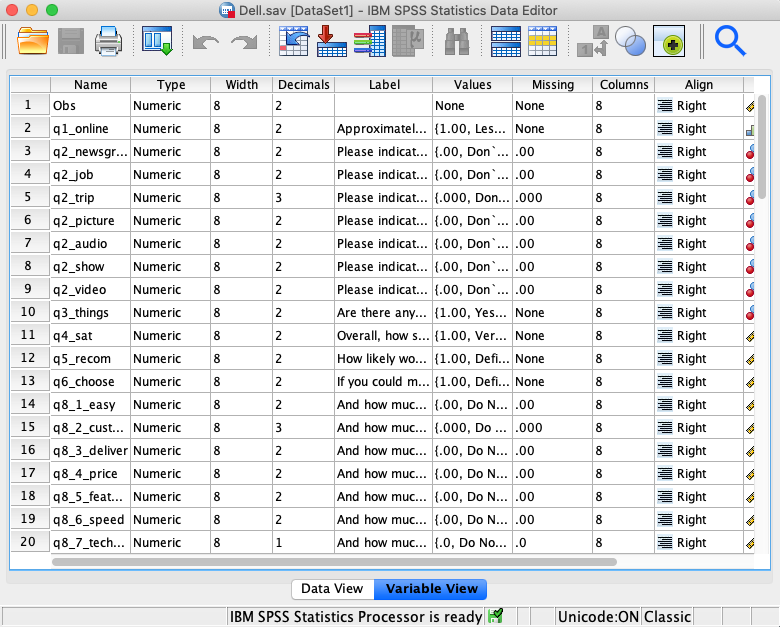780x627 pixels.
Task: Click the Search magnifier icon
Action: point(730,42)
